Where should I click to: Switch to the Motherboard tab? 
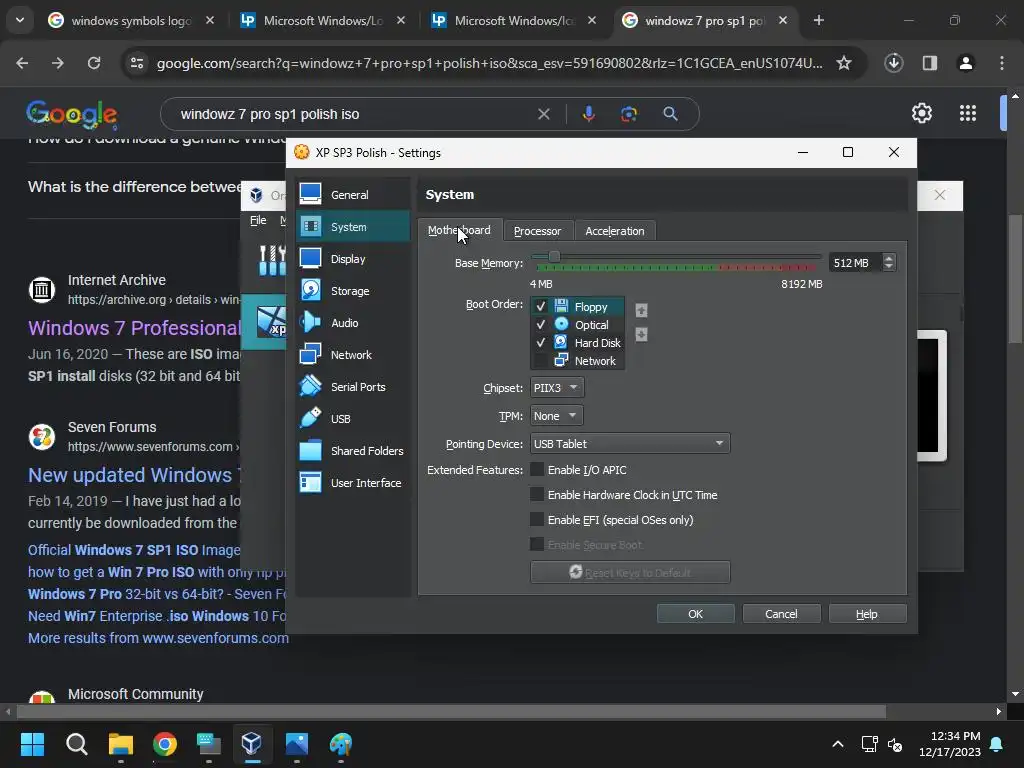(460, 230)
